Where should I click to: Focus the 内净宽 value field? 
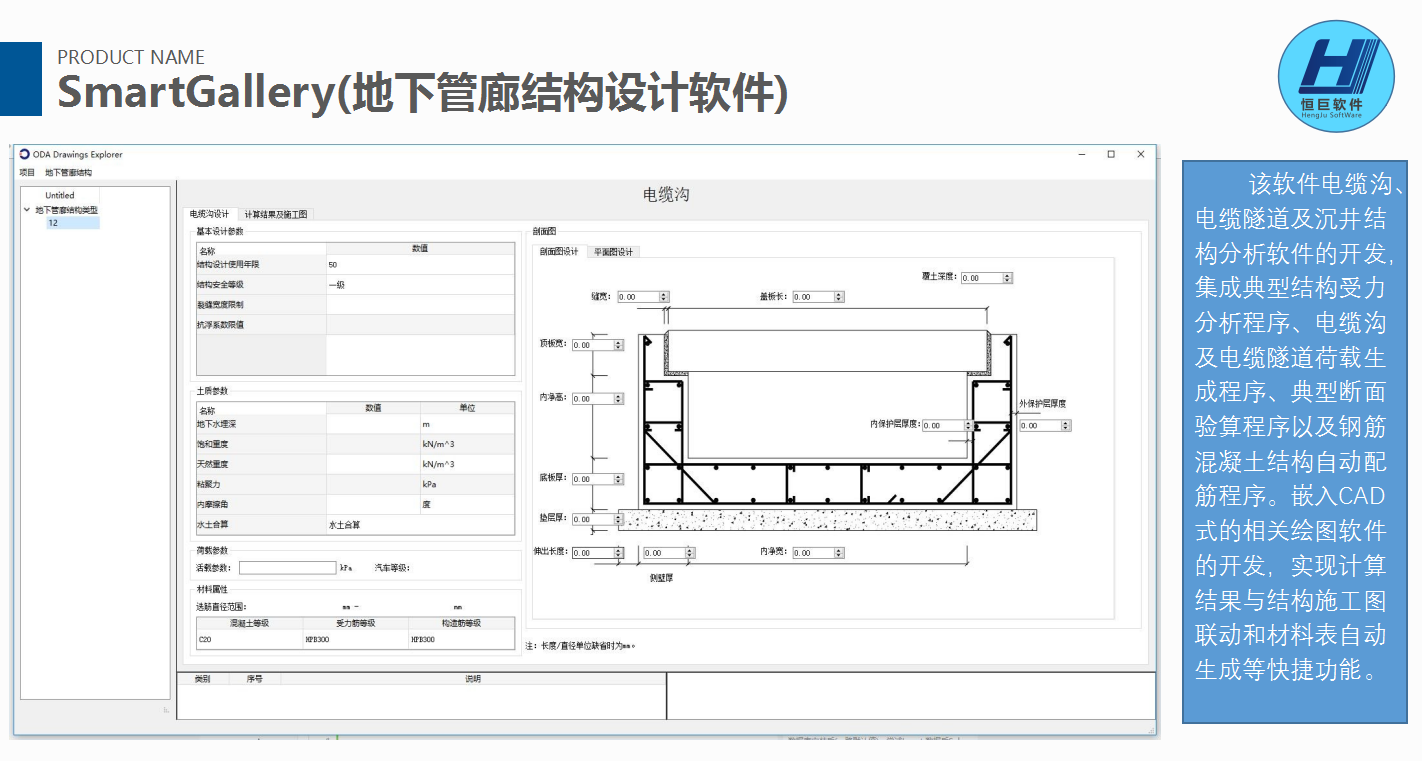pos(813,553)
